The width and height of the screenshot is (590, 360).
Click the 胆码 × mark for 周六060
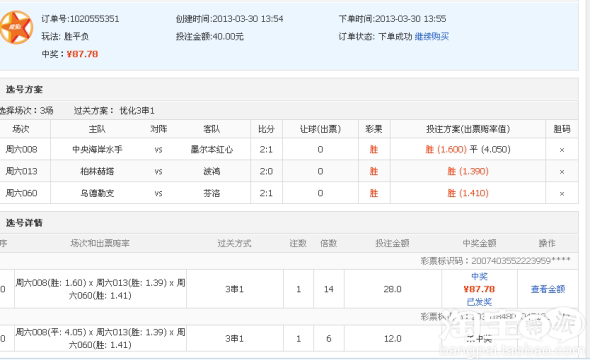coord(562,193)
